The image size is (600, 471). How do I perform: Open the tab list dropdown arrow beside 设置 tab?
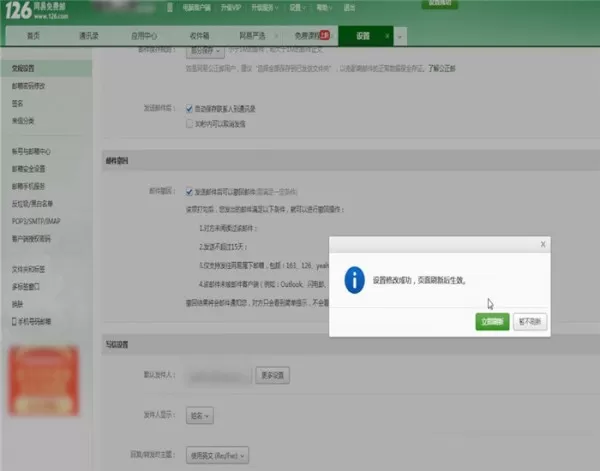pos(400,37)
